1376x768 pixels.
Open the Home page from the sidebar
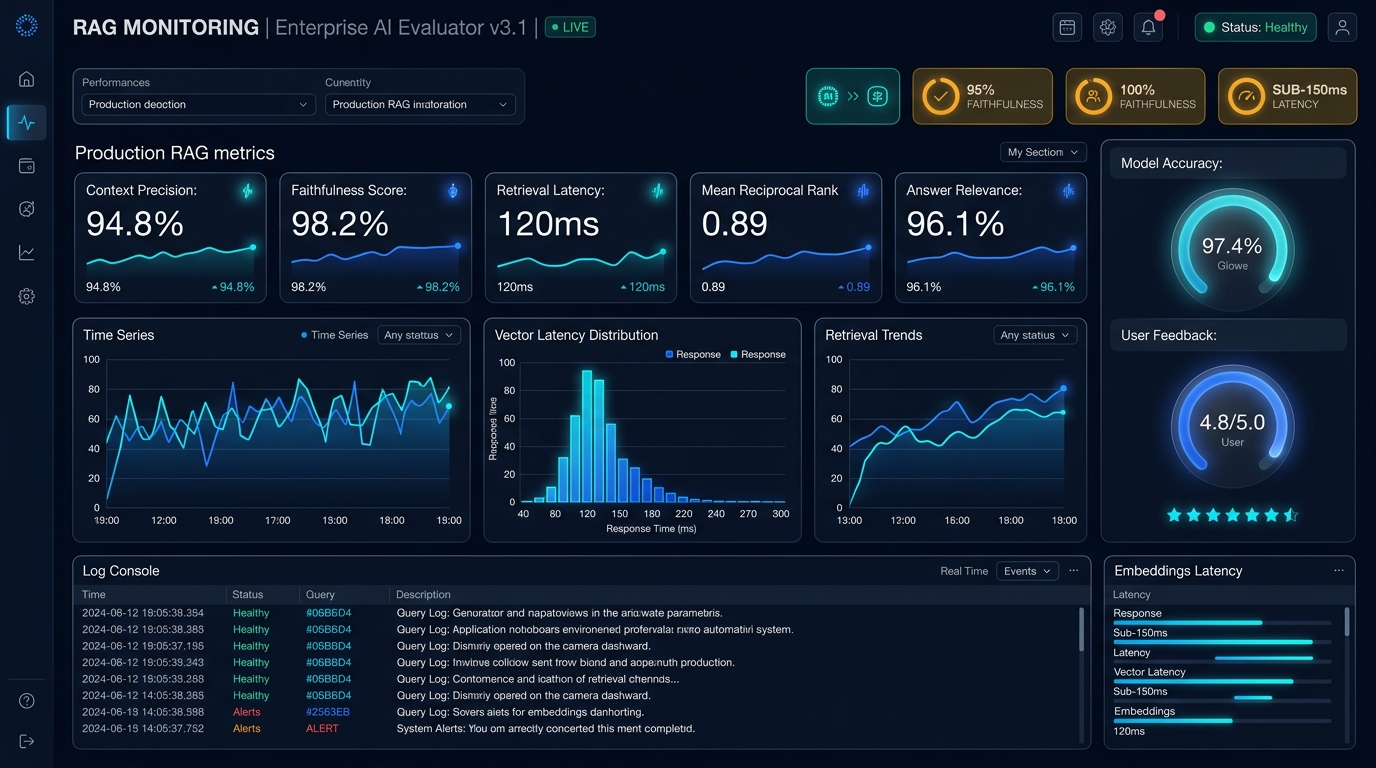click(x=27, y=79)
